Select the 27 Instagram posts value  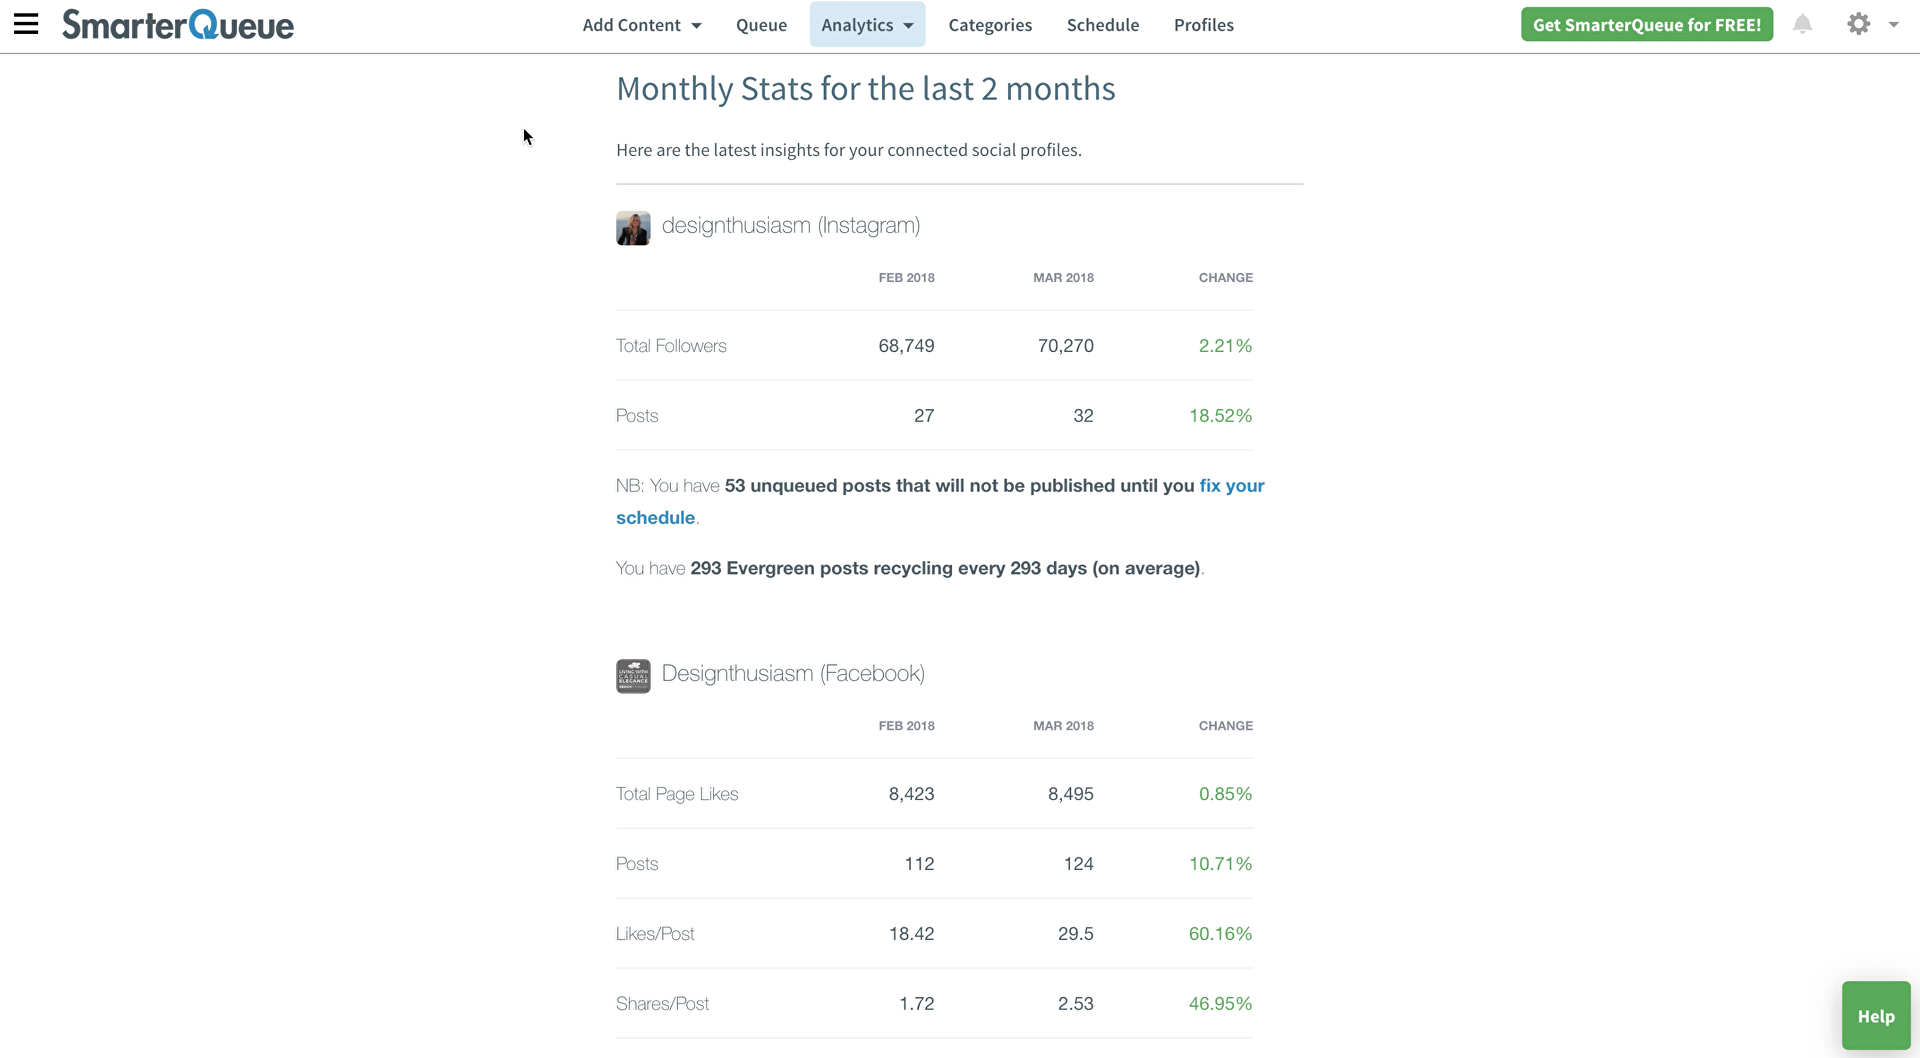point(924,416)
